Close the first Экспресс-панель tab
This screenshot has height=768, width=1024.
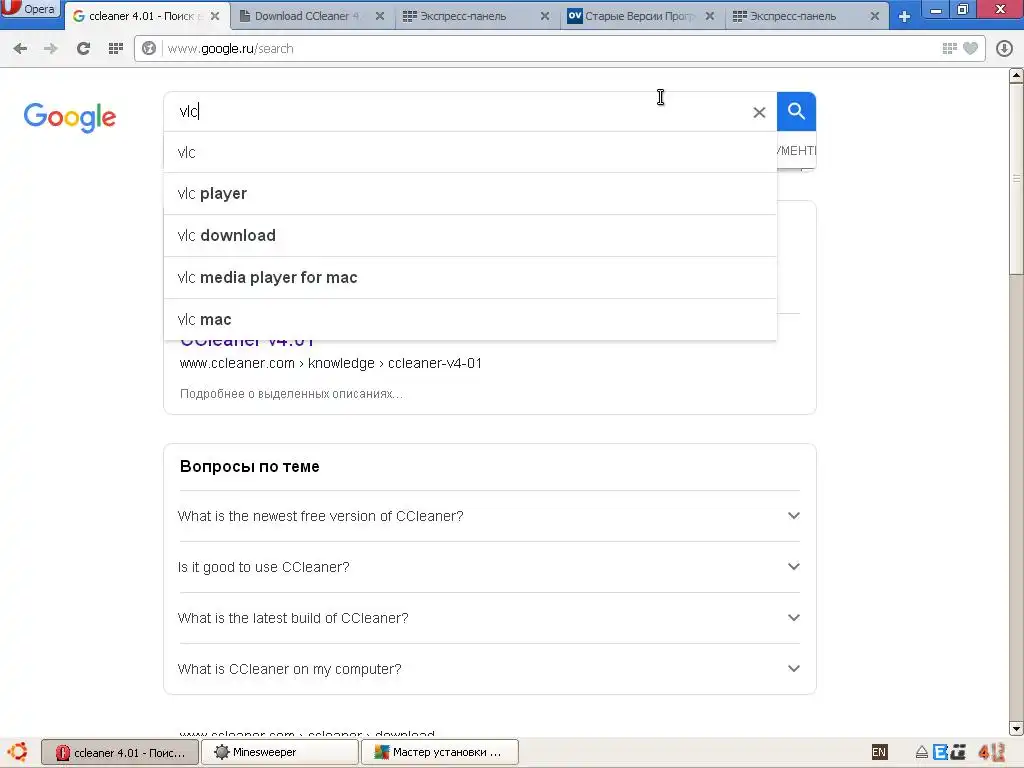tap(545, 16)
